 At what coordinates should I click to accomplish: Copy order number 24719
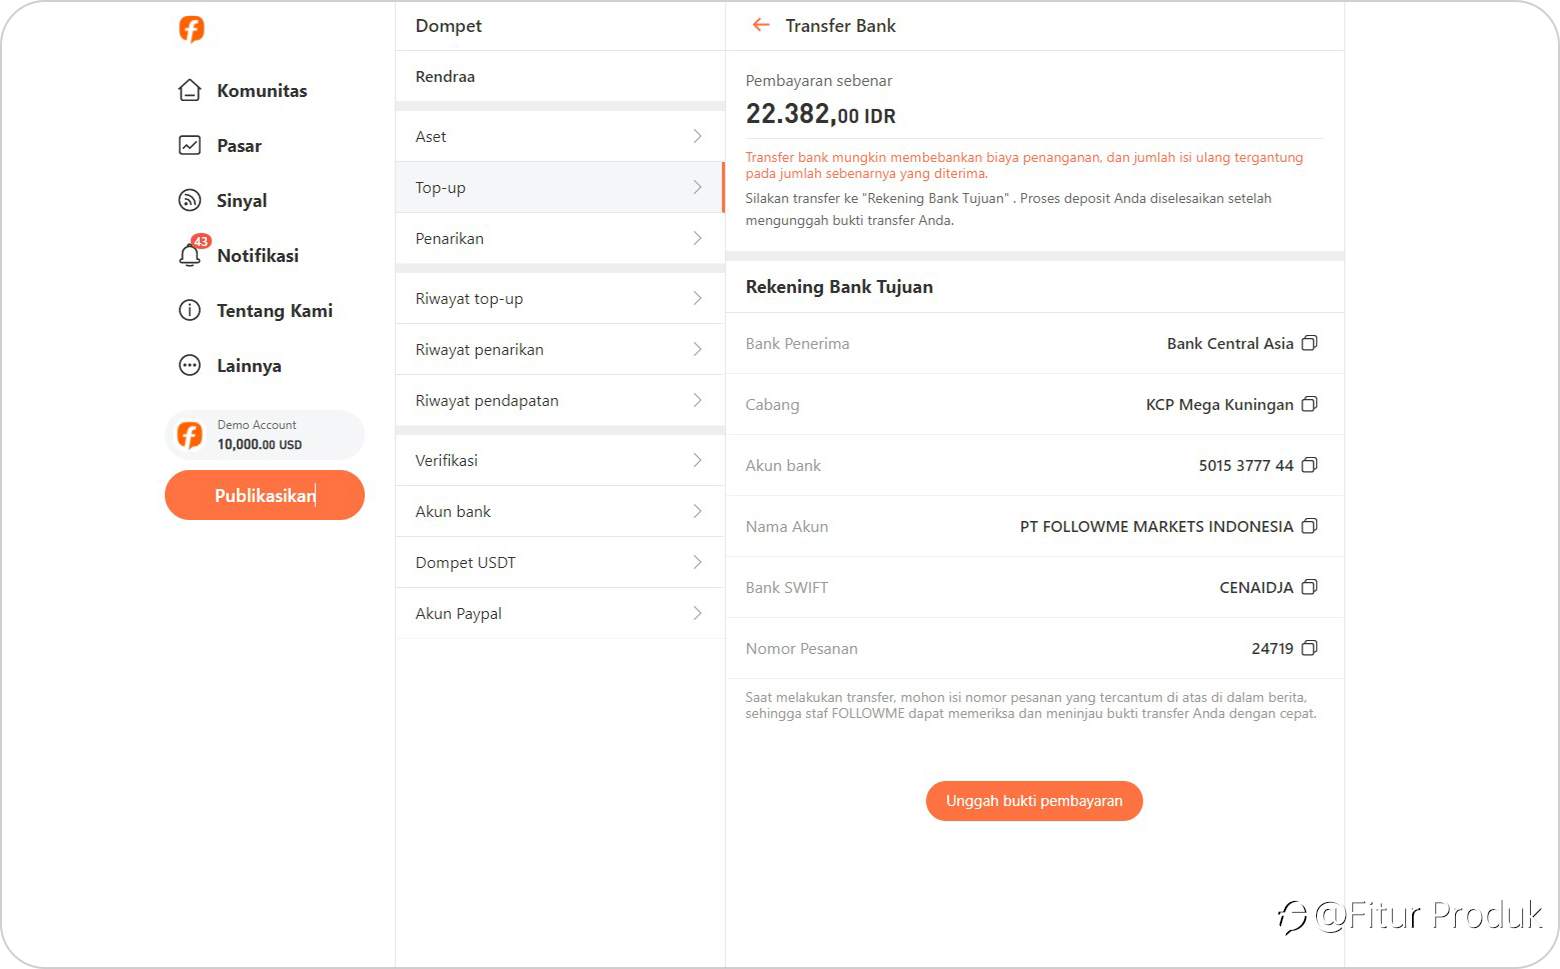coord(1309,648)
